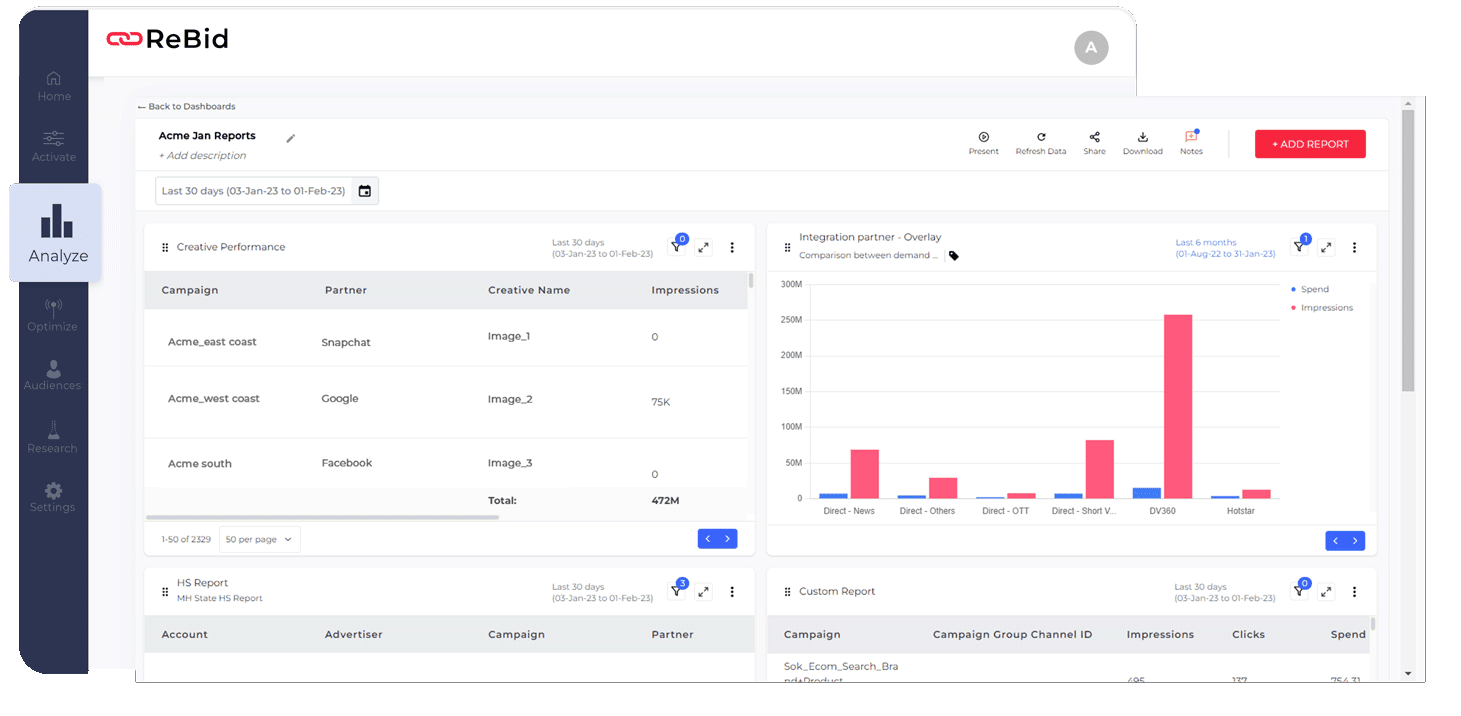Click the horizontal scrollbar in Creative Performance
The width and height of the screenshot is (1461, 716).
tap(322, 517)
